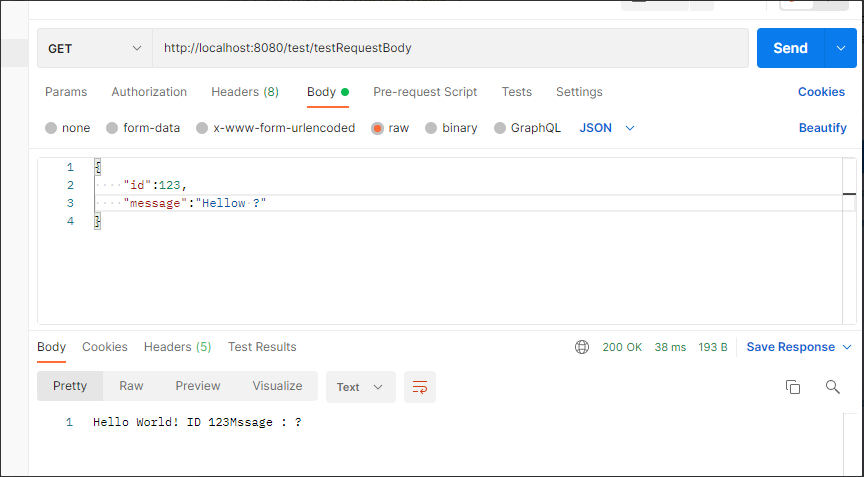Open the Authorization tab
This screenshot has width=864, height=477.
(x=149, y=92)
